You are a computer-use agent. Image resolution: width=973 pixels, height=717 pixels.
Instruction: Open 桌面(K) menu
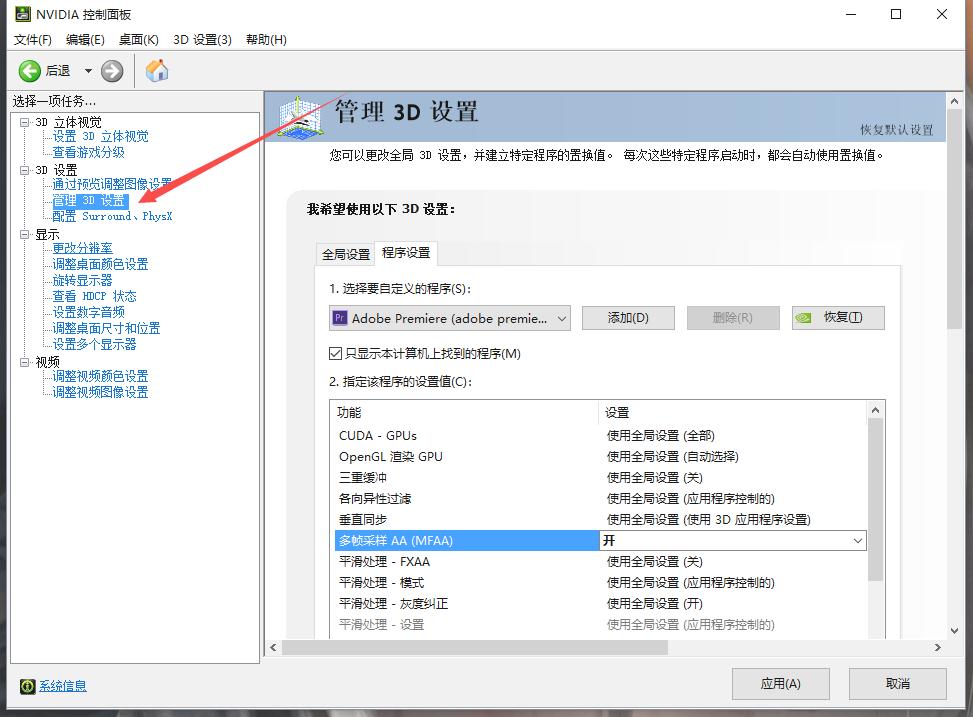(x=139, y=40)
